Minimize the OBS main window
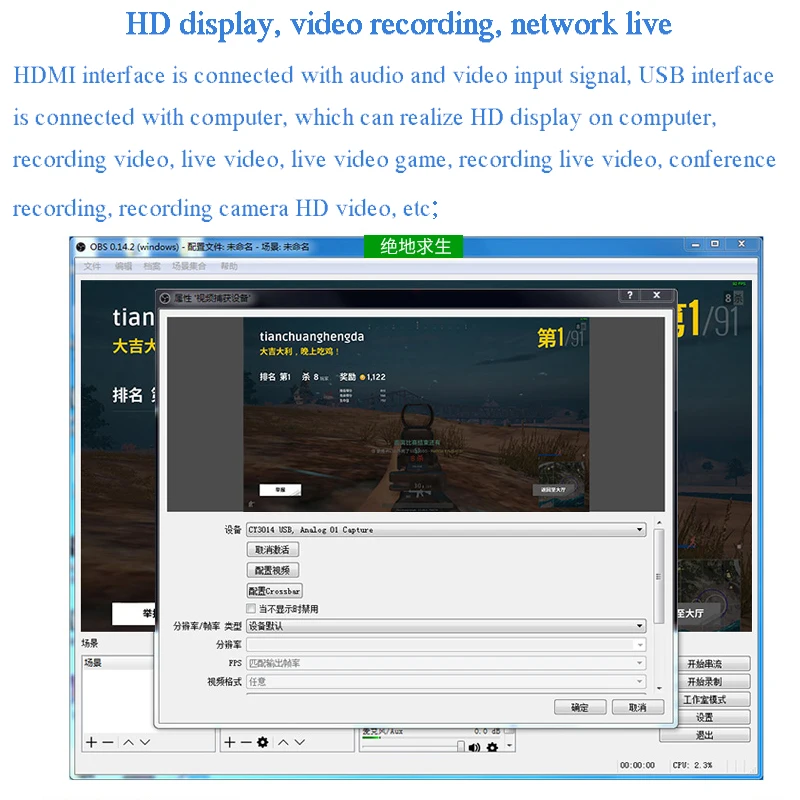The width and height of the screenshot is (800, 800). coord(695,245)
